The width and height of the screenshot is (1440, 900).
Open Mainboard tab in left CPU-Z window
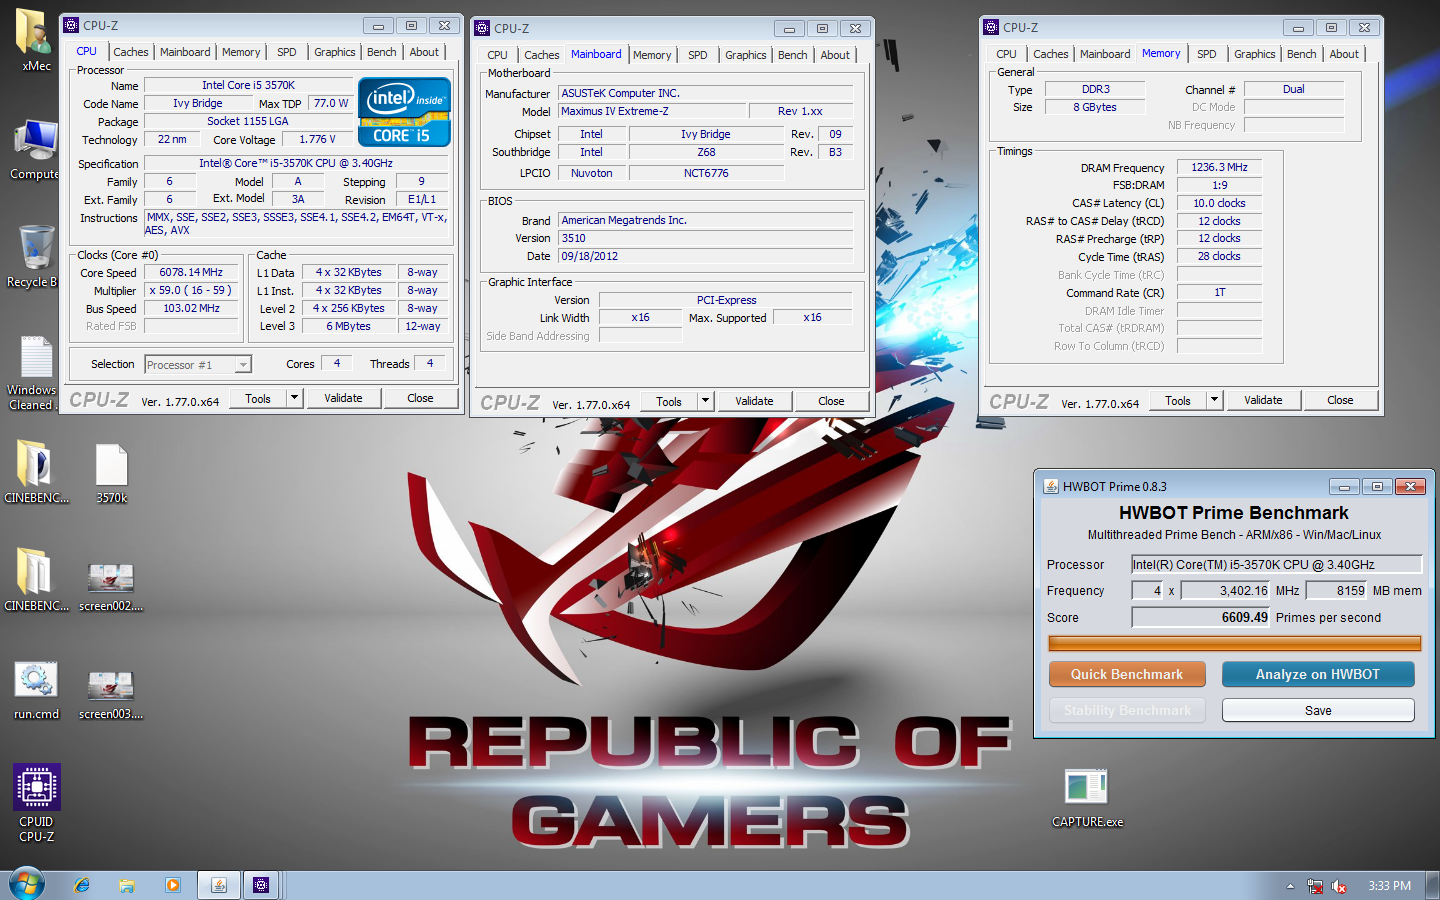click(185, 52)
